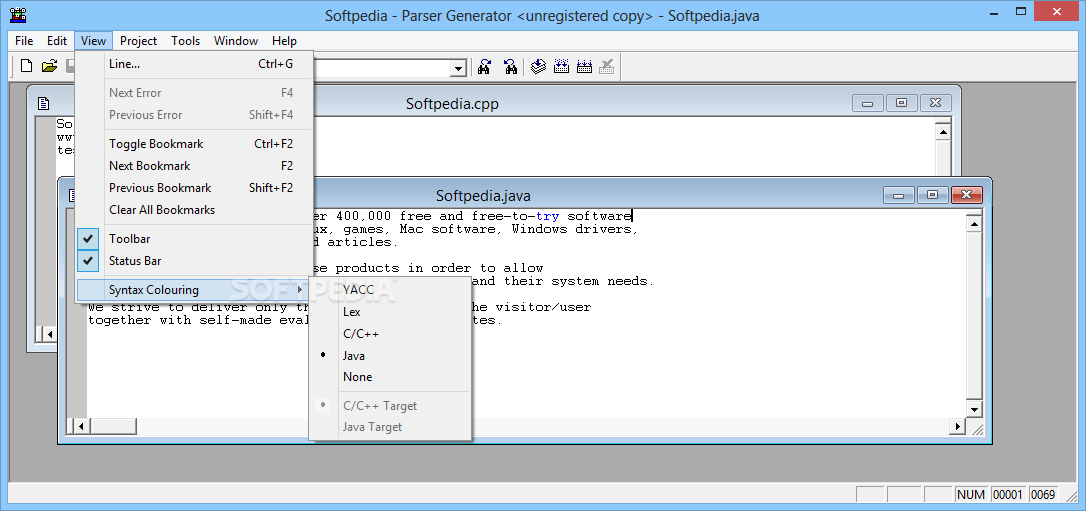Click right arrow of Softpedia.java horizontal scrollbar

click(x=959, y=427)
